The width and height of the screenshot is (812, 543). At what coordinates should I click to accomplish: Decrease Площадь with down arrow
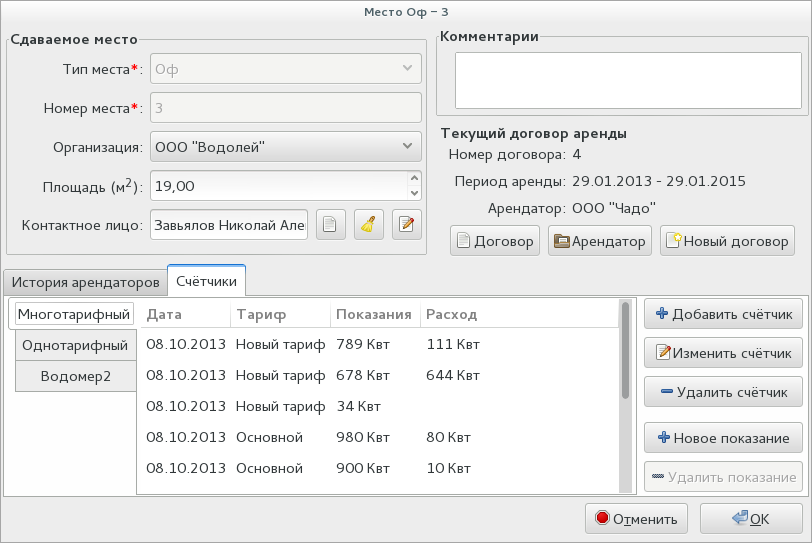(414, 193)
